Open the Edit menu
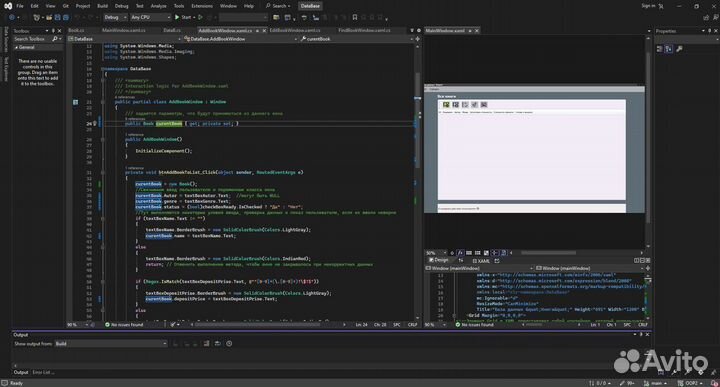The width and height of the screenshot is (720, 387). tap(35, 6)
